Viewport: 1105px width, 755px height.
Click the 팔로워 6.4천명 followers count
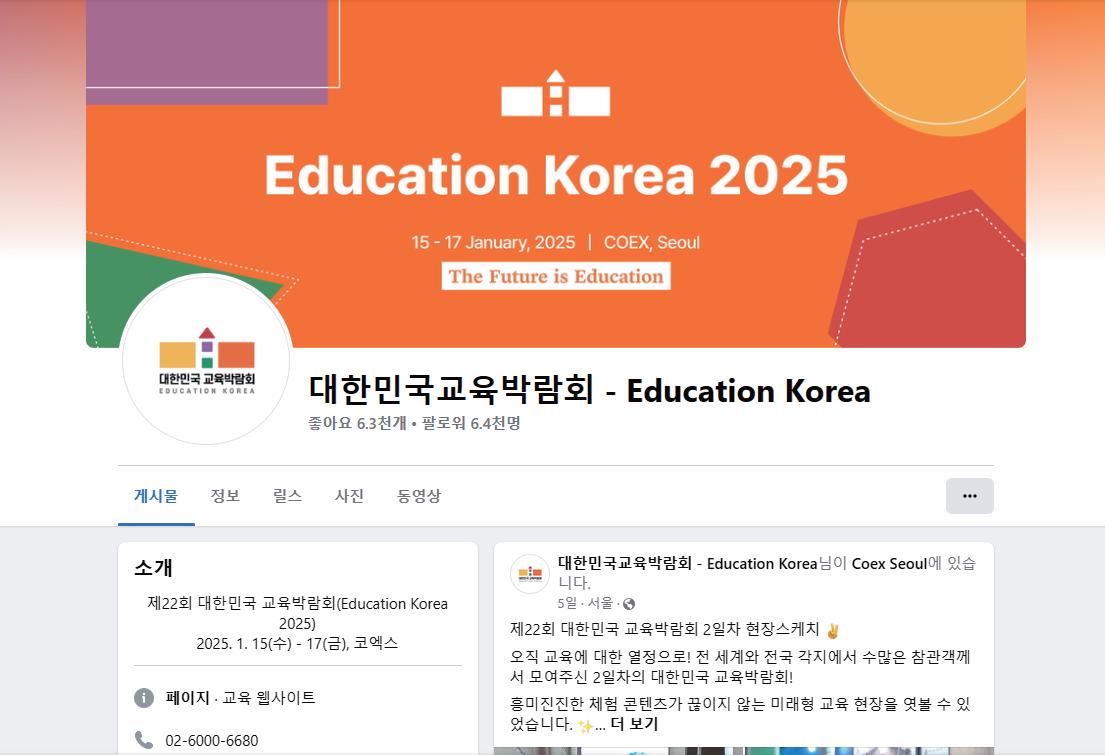(x=471, y=423)
